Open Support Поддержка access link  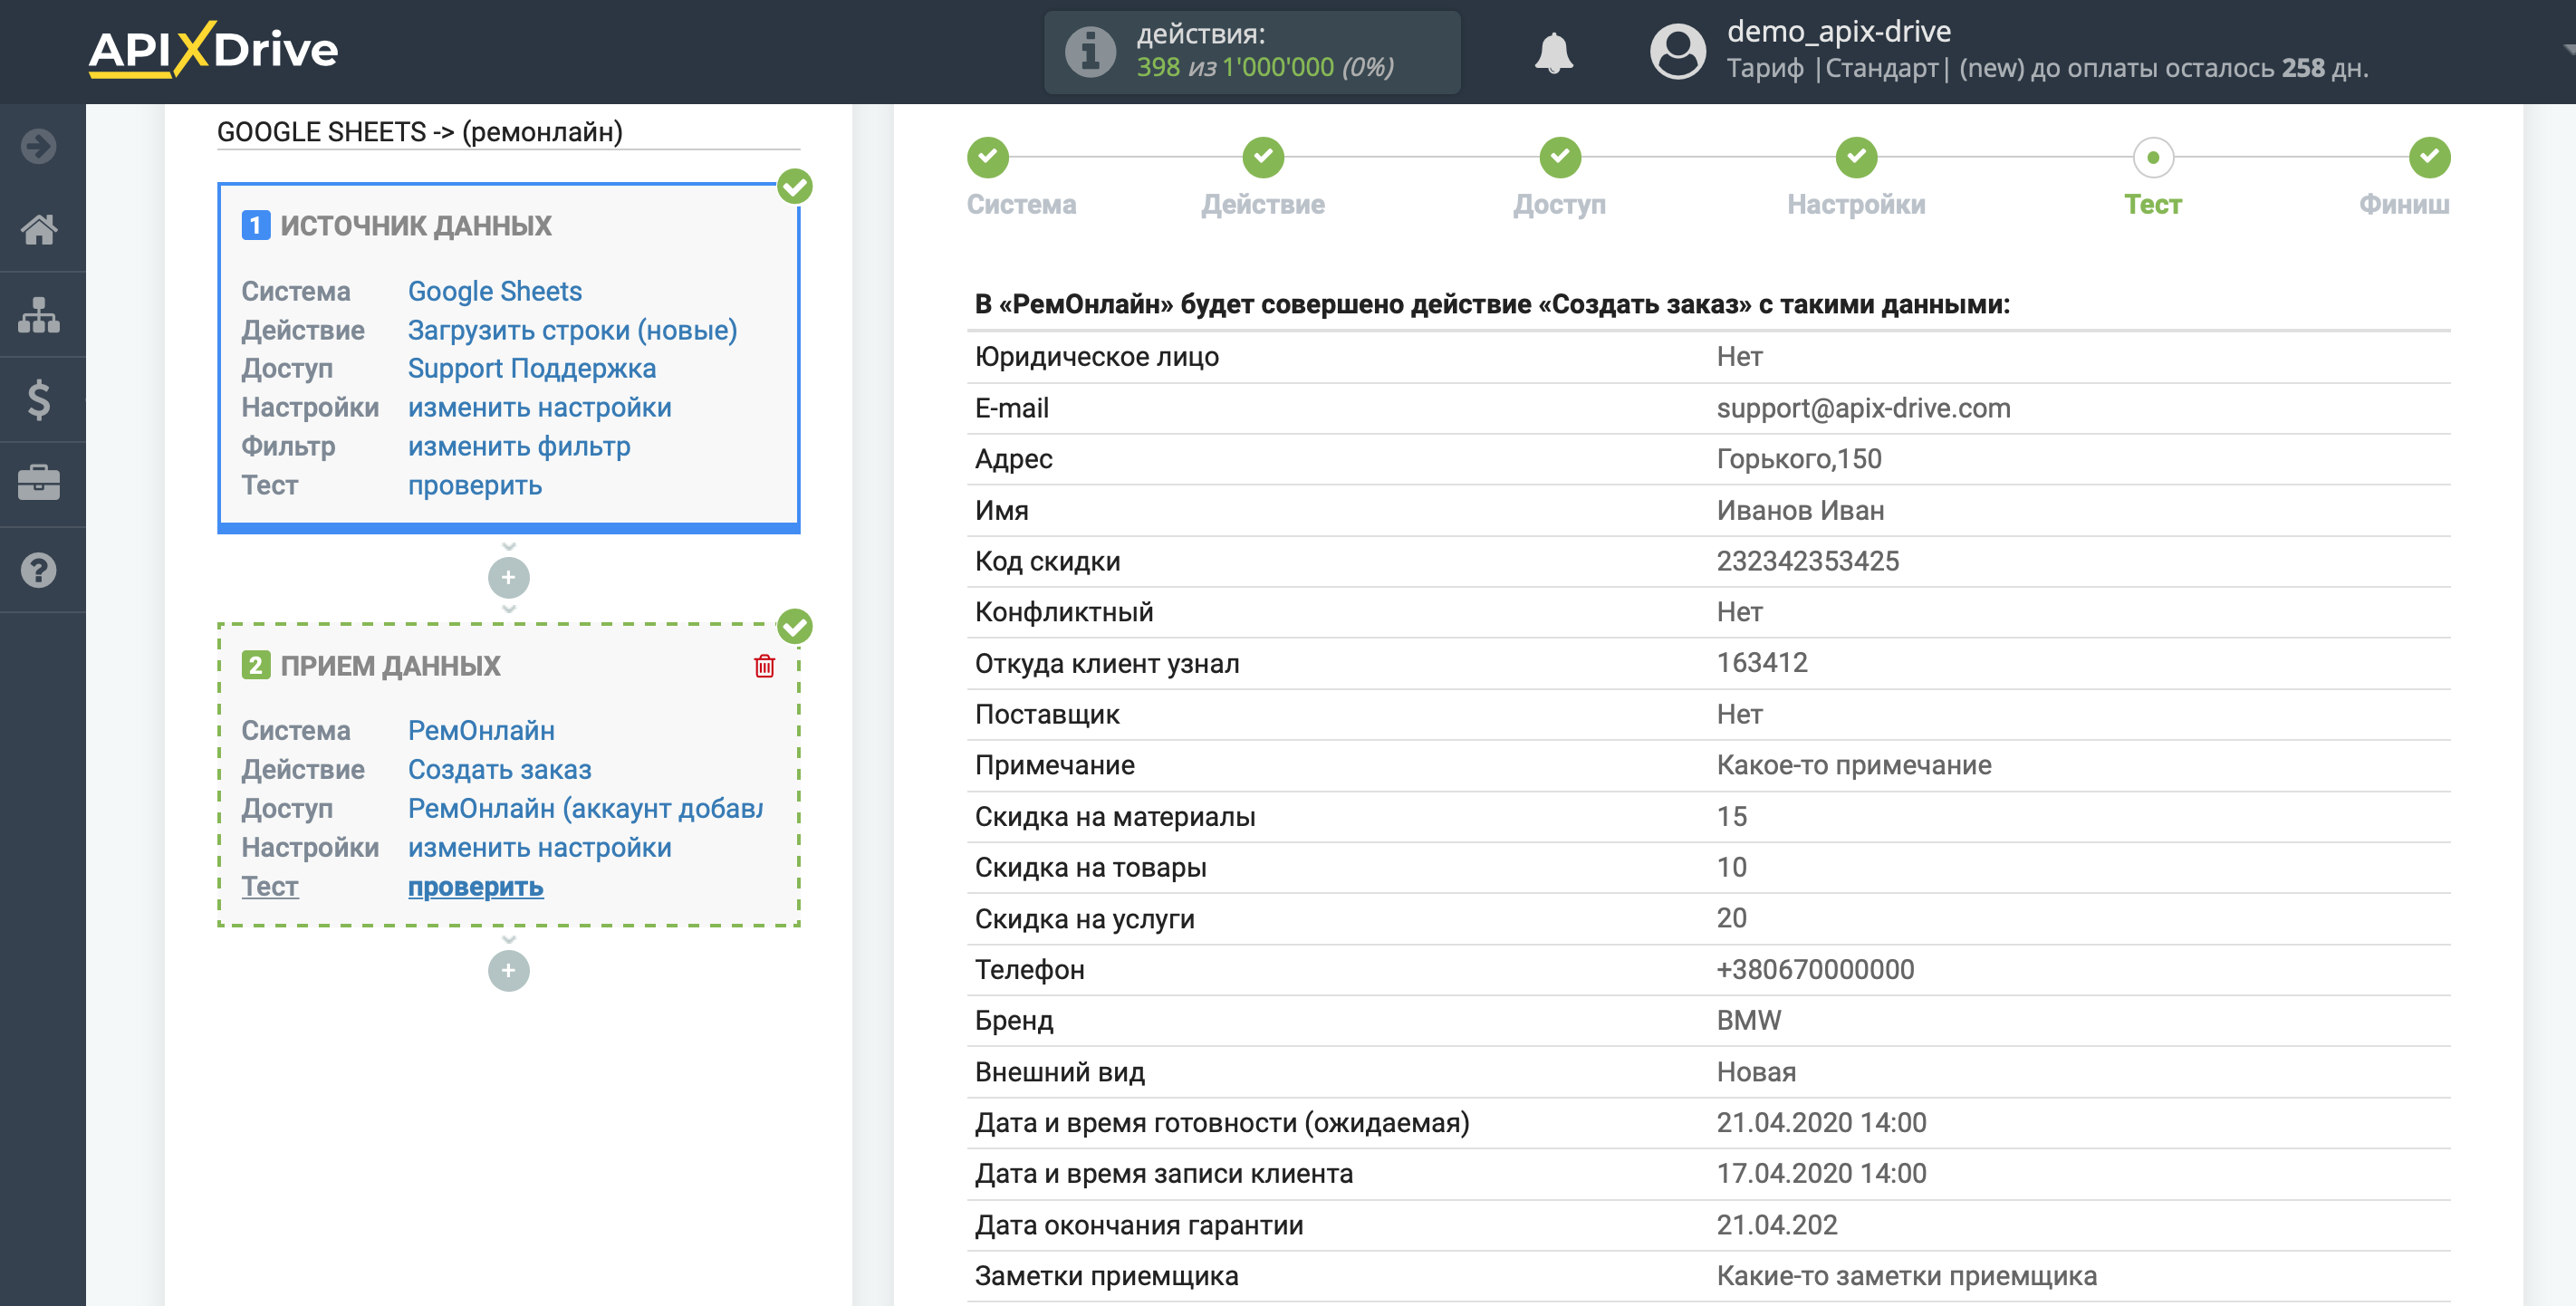(x=532, y=369)
